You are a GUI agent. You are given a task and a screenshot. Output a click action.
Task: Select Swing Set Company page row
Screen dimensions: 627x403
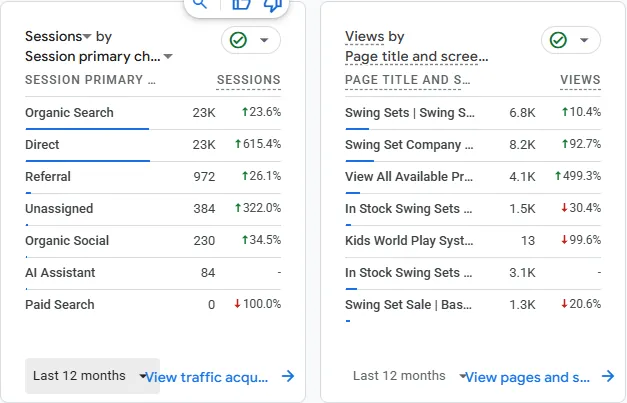pyautogui.click(x=473, y=145)
